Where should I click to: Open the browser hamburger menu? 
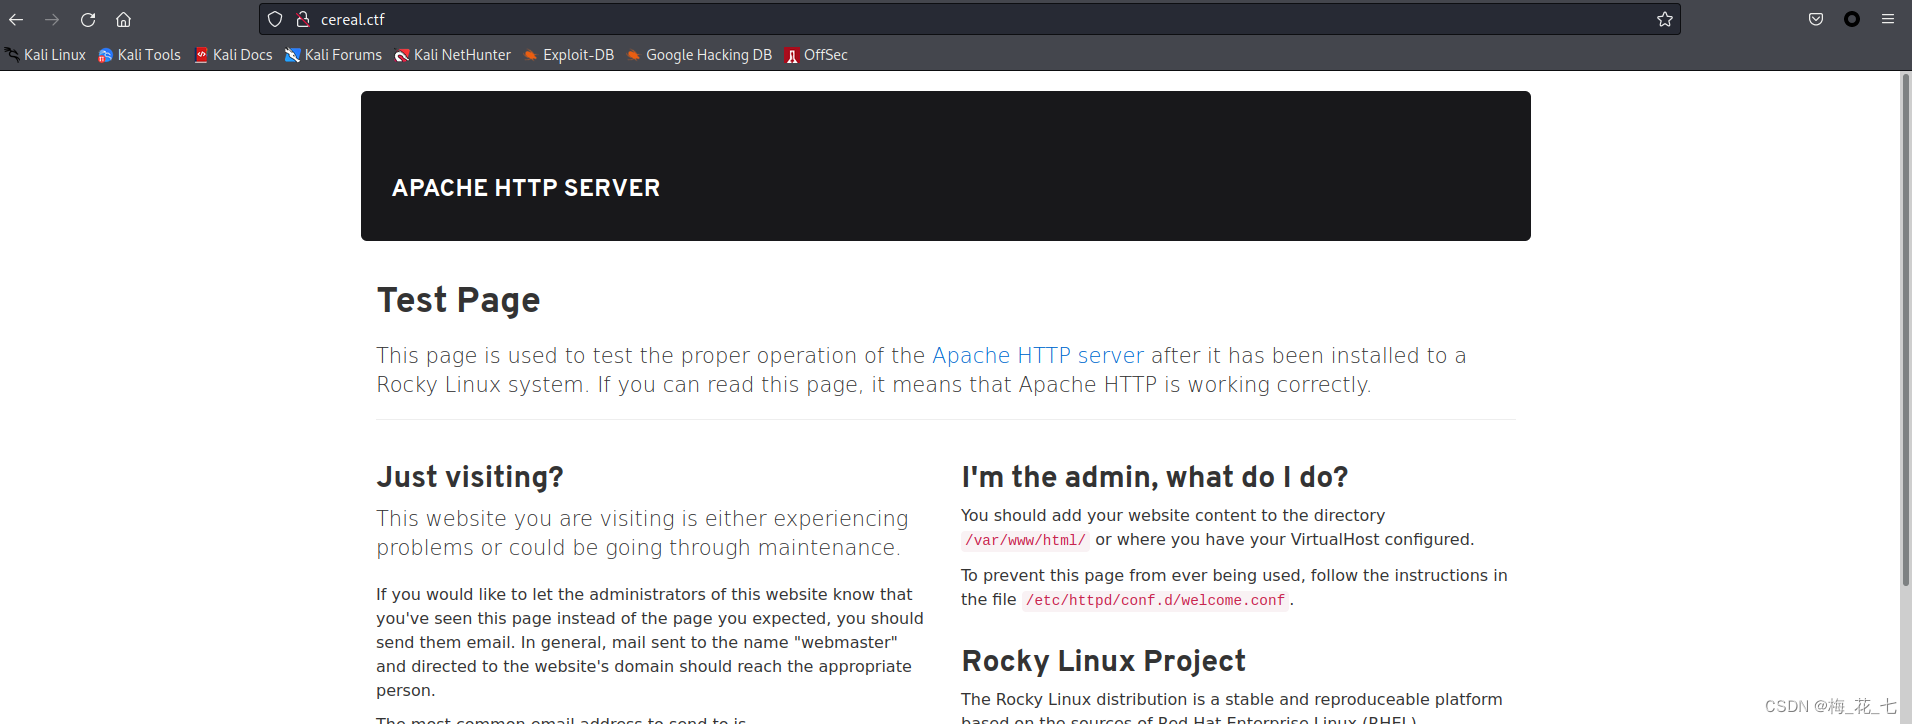tap(1888, 19)
